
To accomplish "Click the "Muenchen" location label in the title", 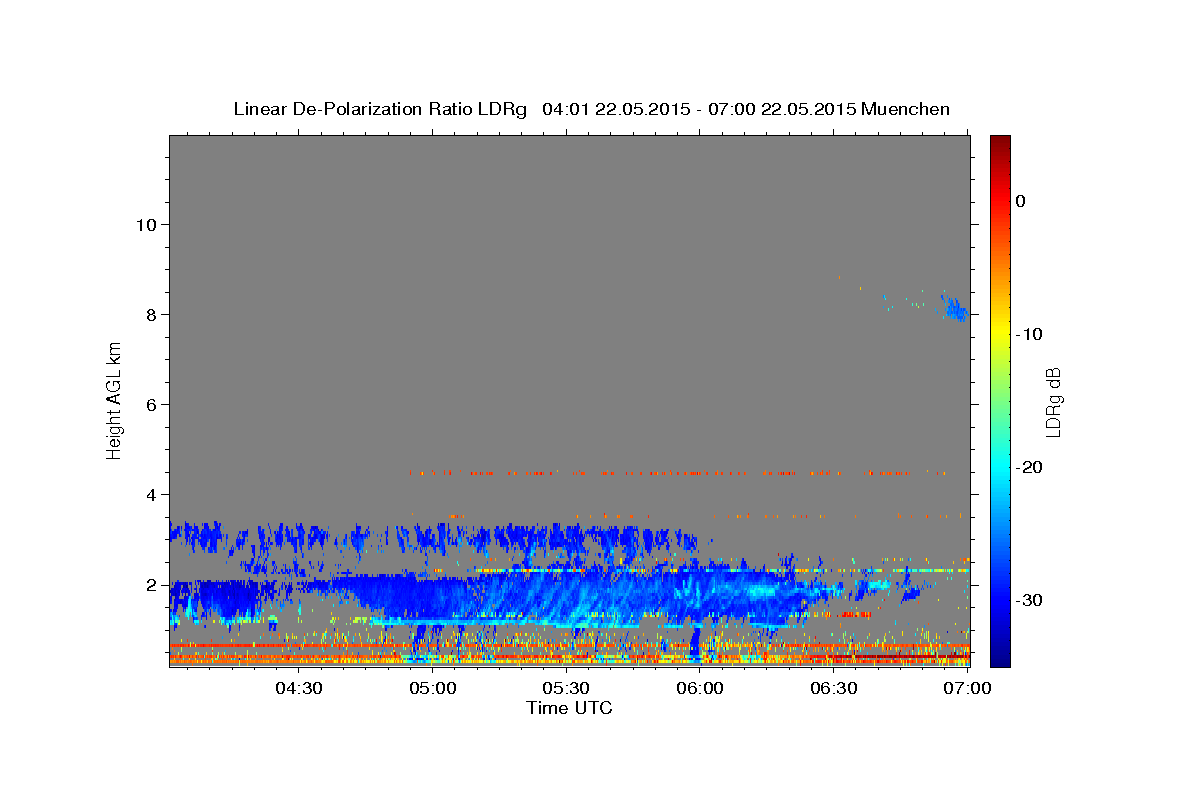I will 906,109.
